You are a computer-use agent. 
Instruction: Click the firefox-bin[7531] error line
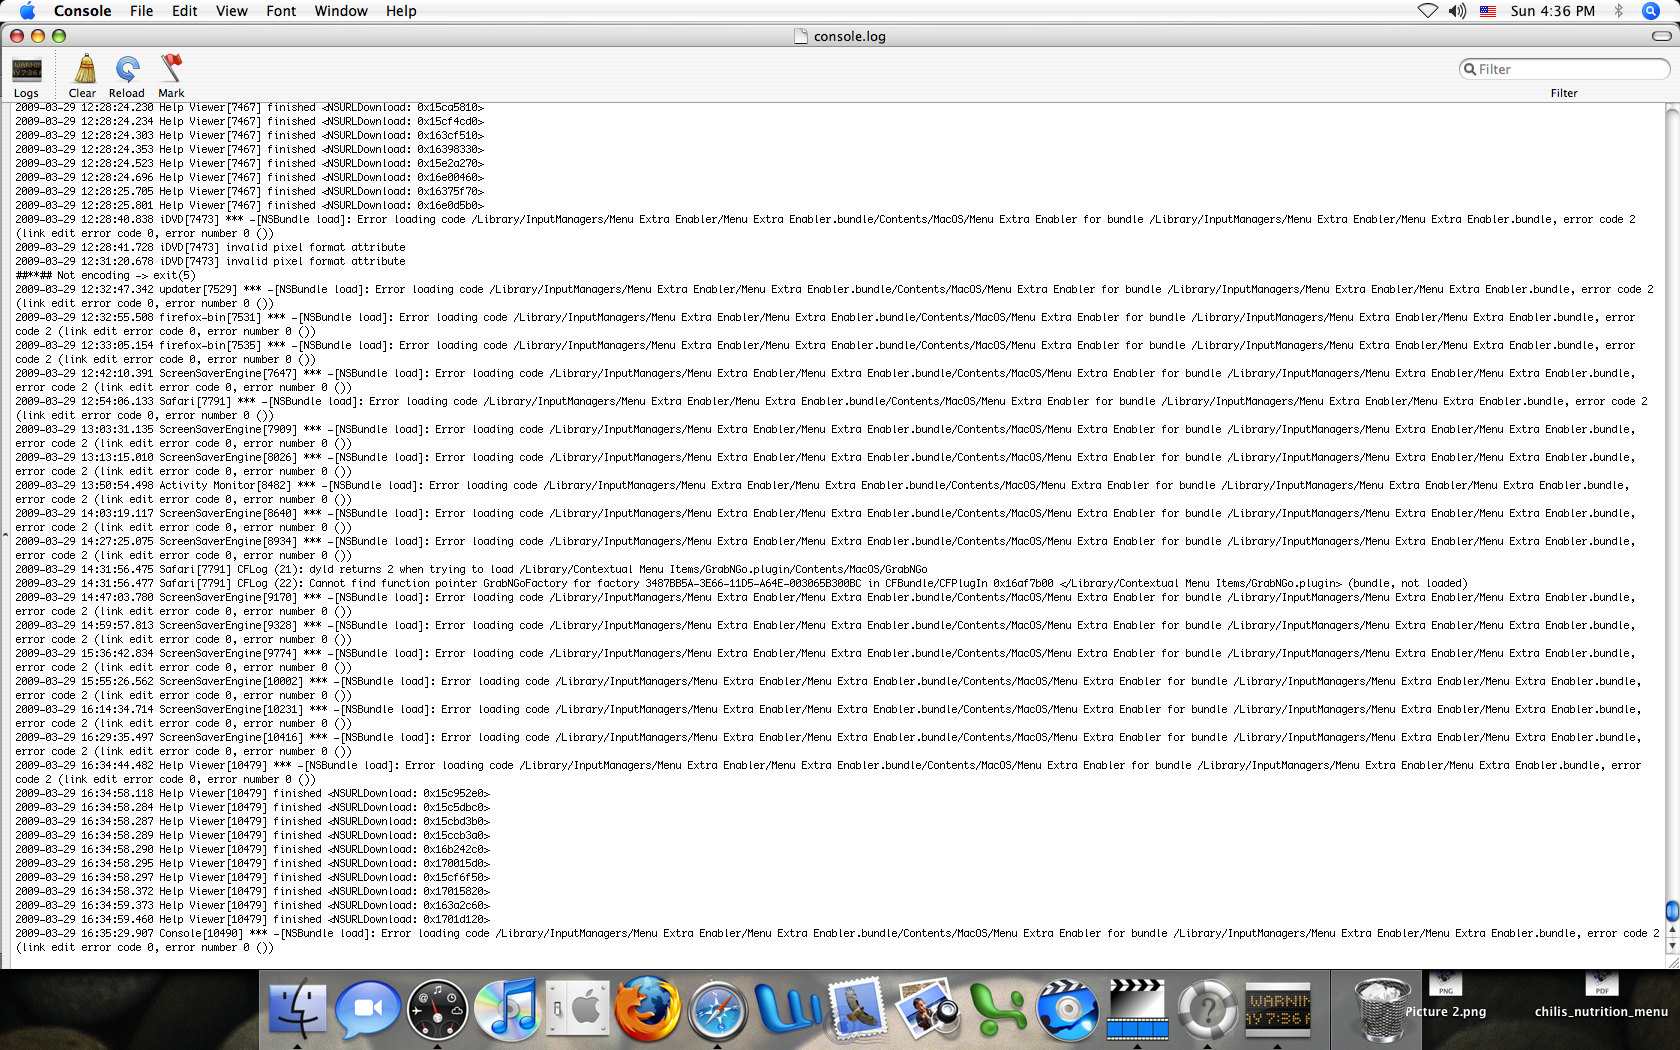point(825,324)
